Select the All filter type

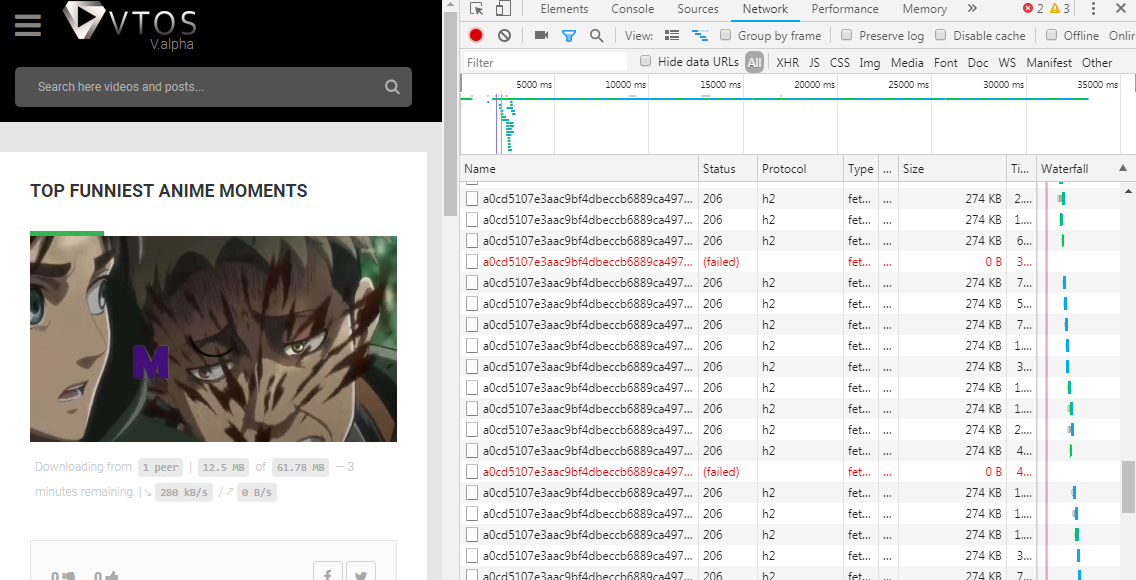(754, 62)
